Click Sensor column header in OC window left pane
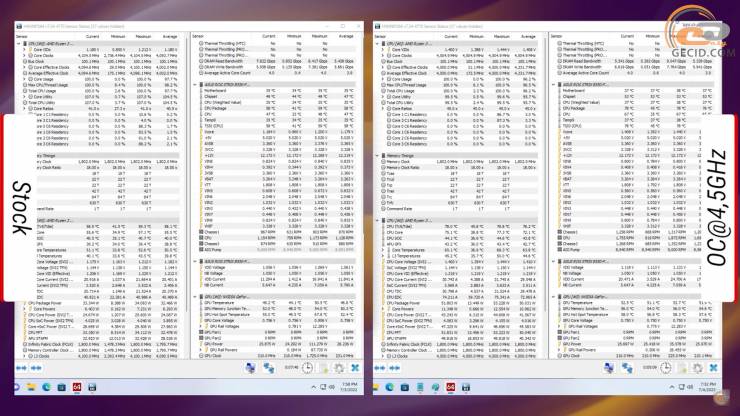Viewport: 740px width, 416px height. (380, 36)
